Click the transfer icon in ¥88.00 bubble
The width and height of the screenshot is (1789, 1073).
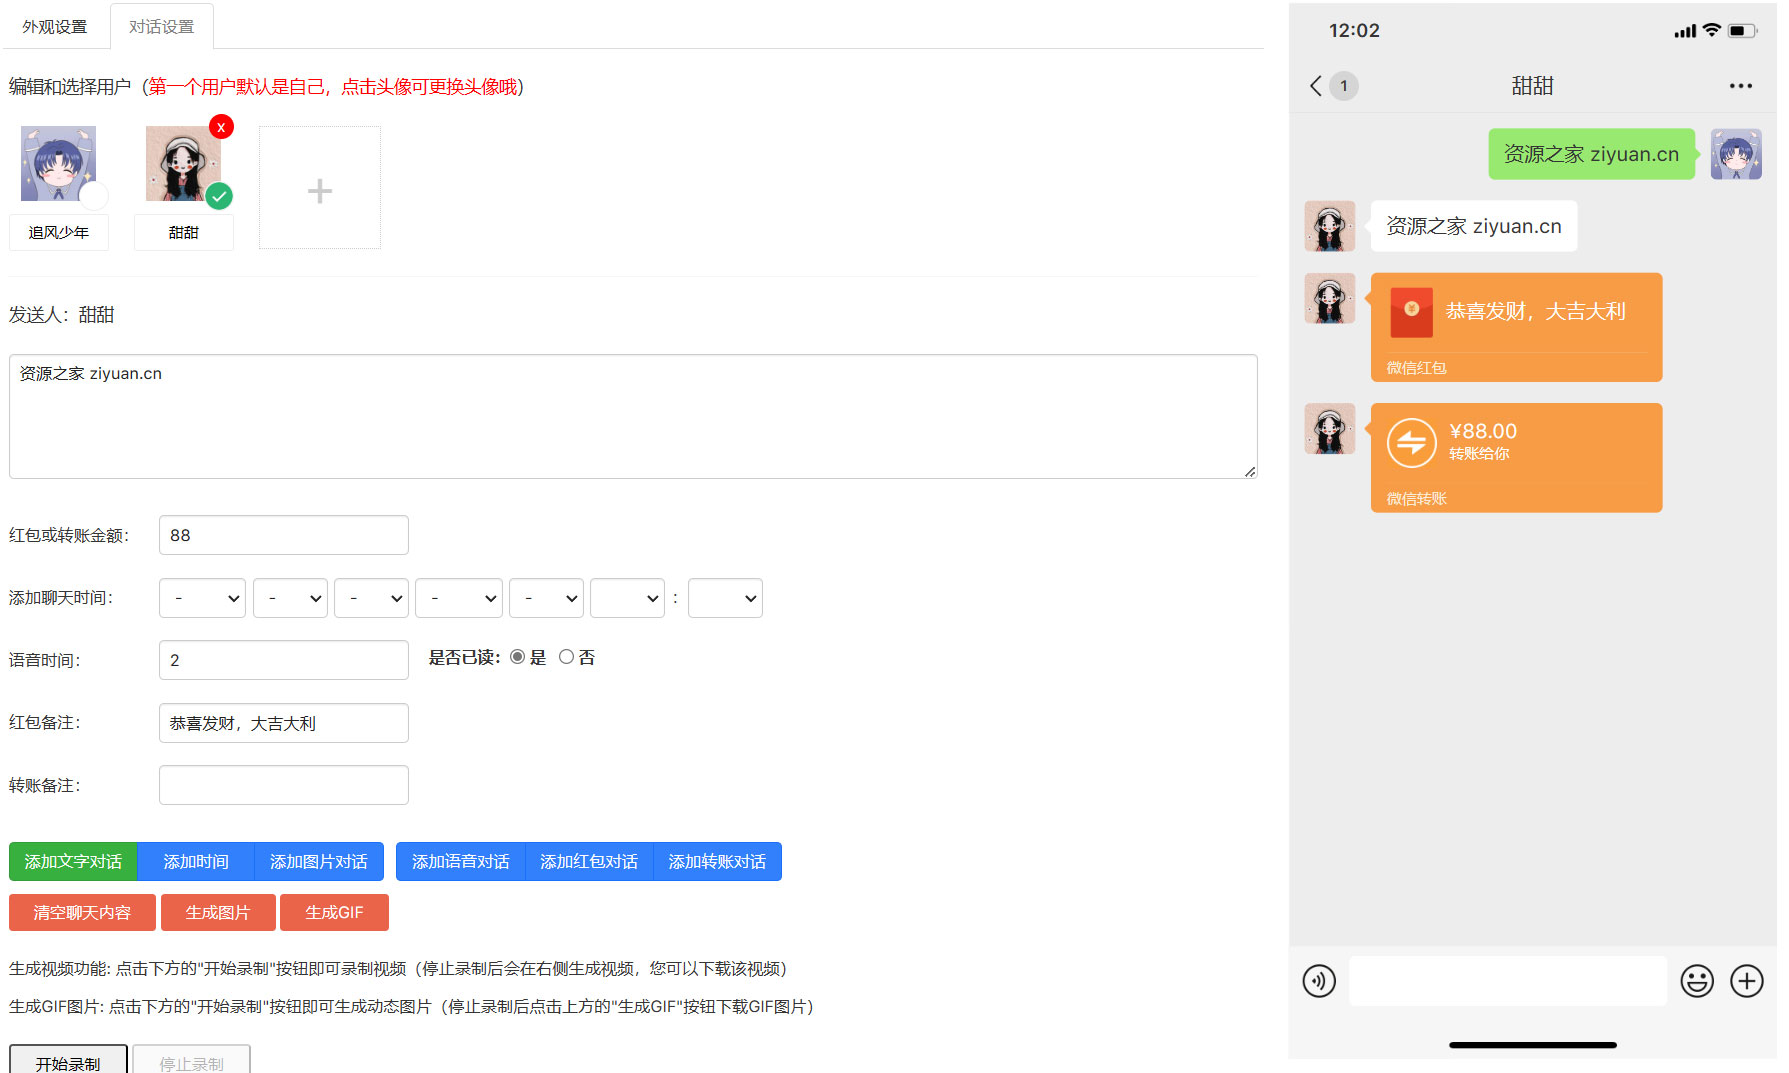pyautogui.click(x=1411, y=441)
